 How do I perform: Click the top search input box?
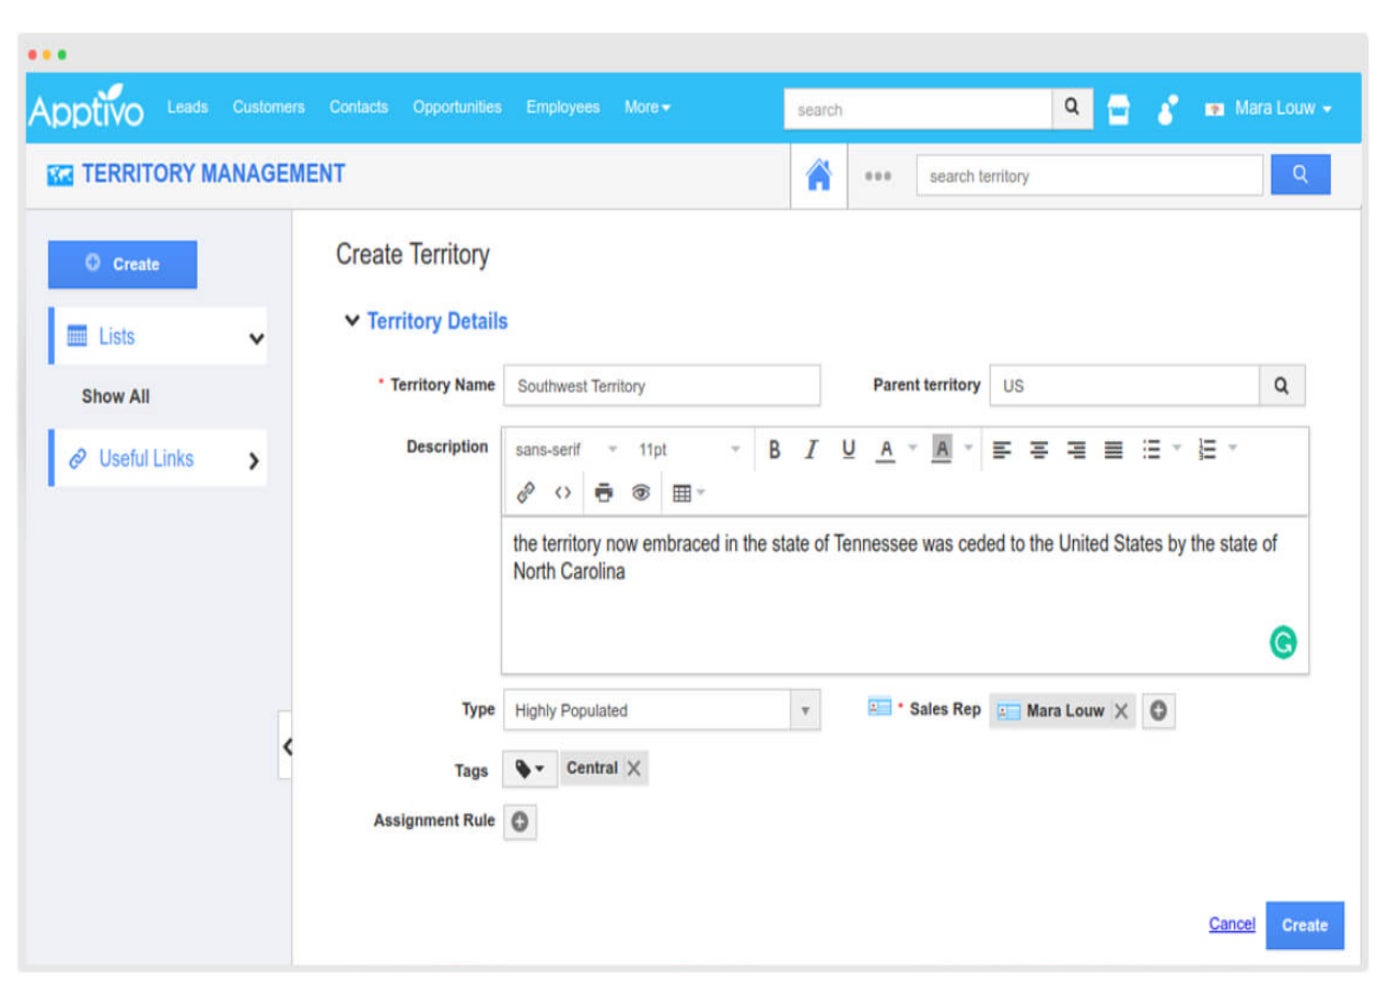coord(918,109)
